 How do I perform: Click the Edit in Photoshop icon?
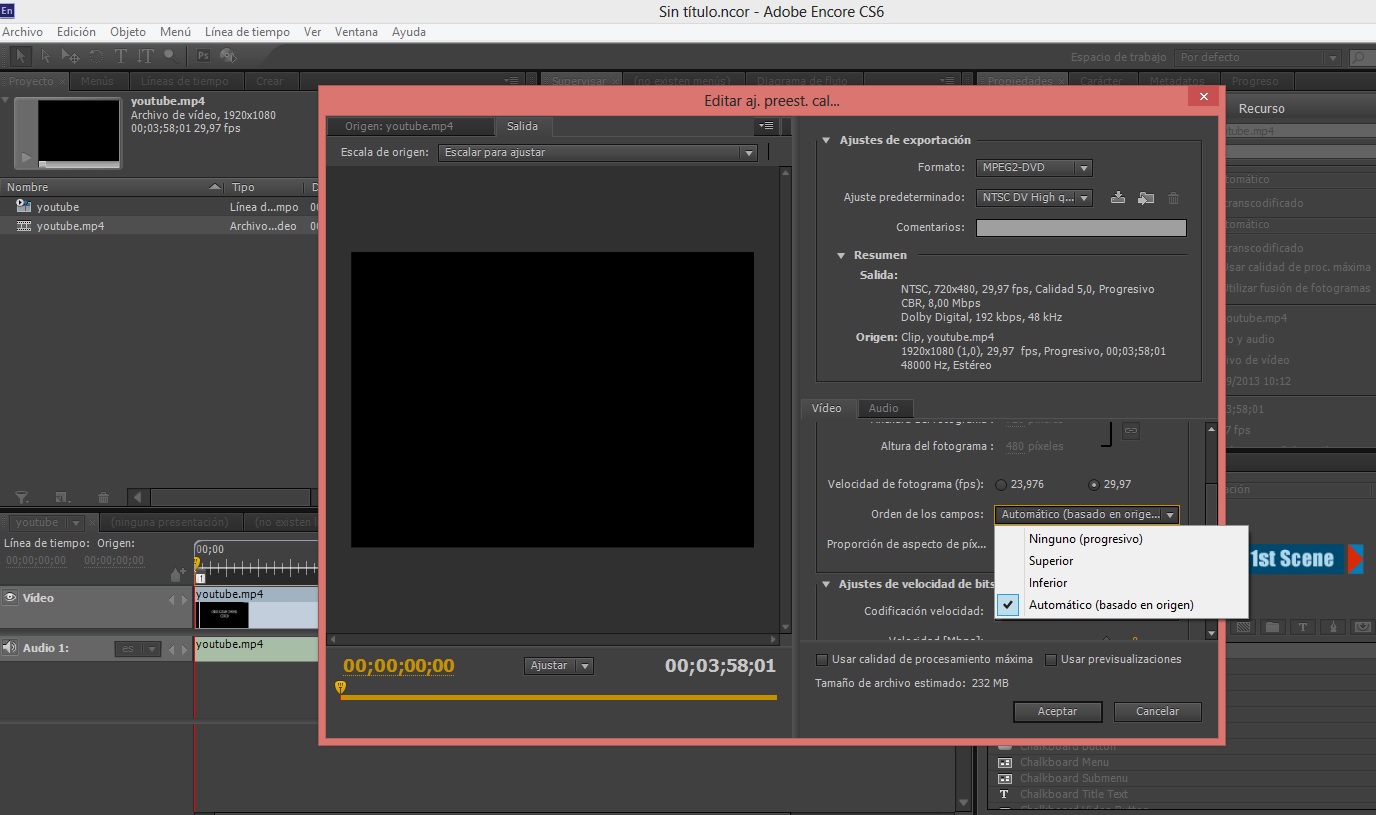click(204, 56)
